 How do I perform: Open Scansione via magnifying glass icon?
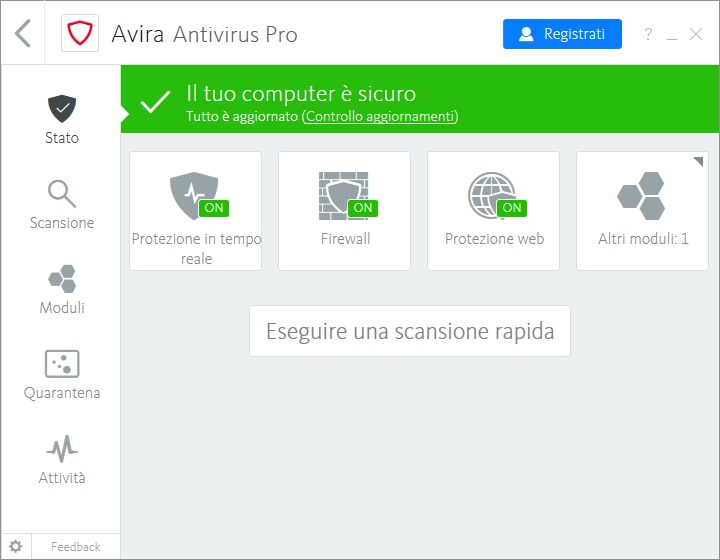tap(61, 193)
